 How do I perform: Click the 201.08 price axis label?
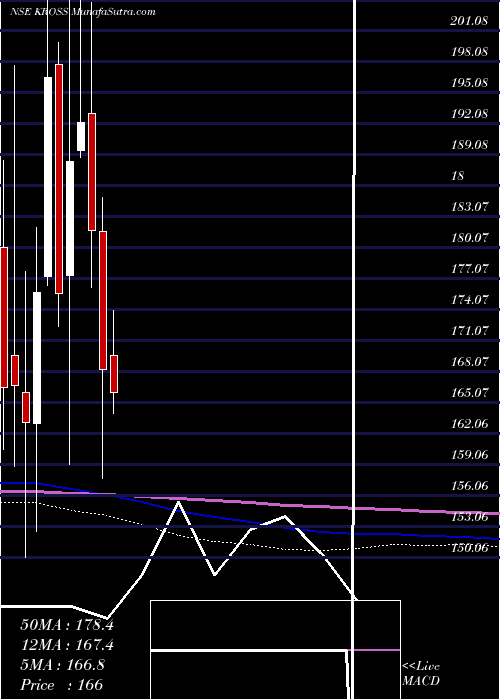(468, 21)
